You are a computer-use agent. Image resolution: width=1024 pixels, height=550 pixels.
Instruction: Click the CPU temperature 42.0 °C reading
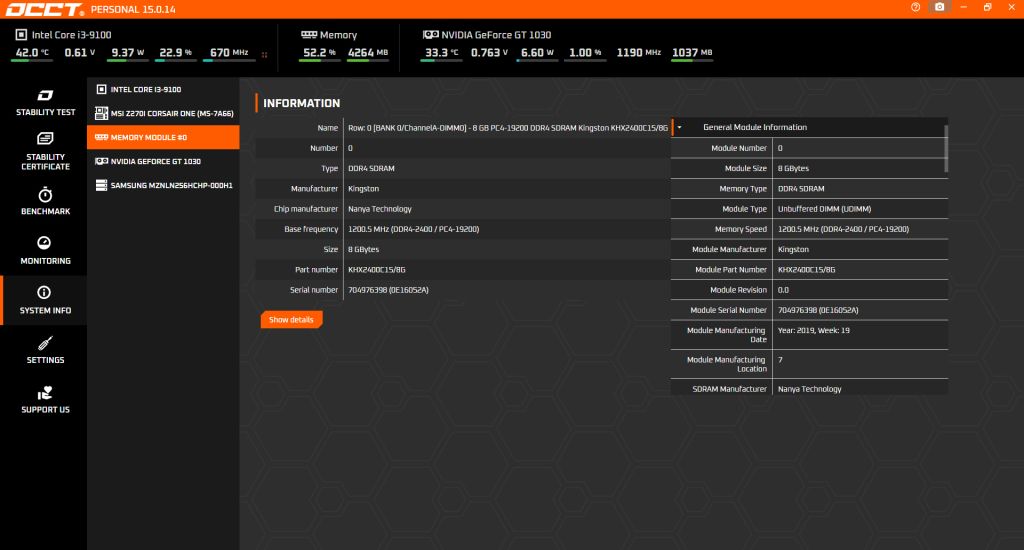(32, 53)
